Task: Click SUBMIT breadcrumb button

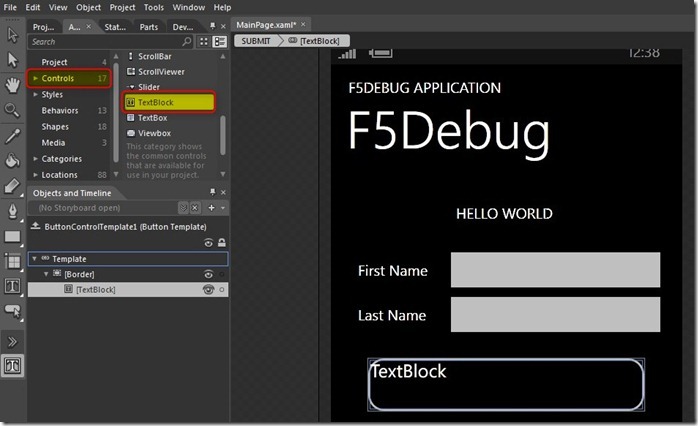Action: pos(256,41)
